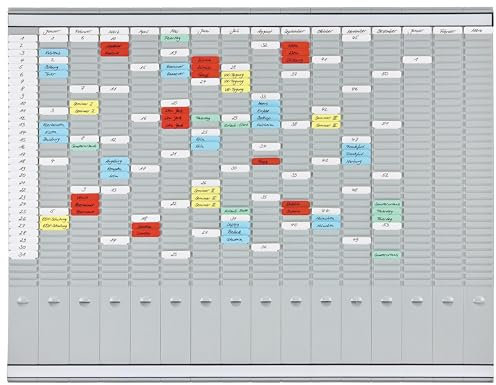Select red card in April, row 27
Viewport: 496px width, 385px height.
point(146,226)
